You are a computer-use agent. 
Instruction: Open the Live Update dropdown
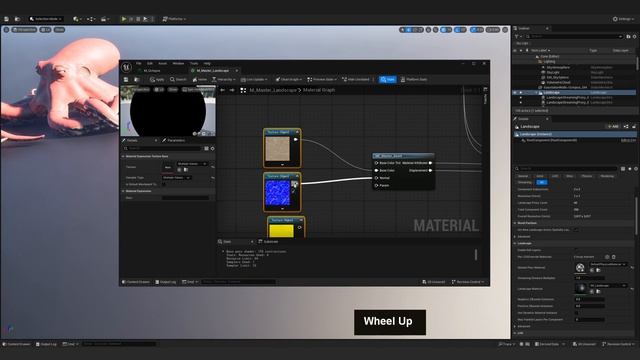pyautogui.click(x=254, y=80)
